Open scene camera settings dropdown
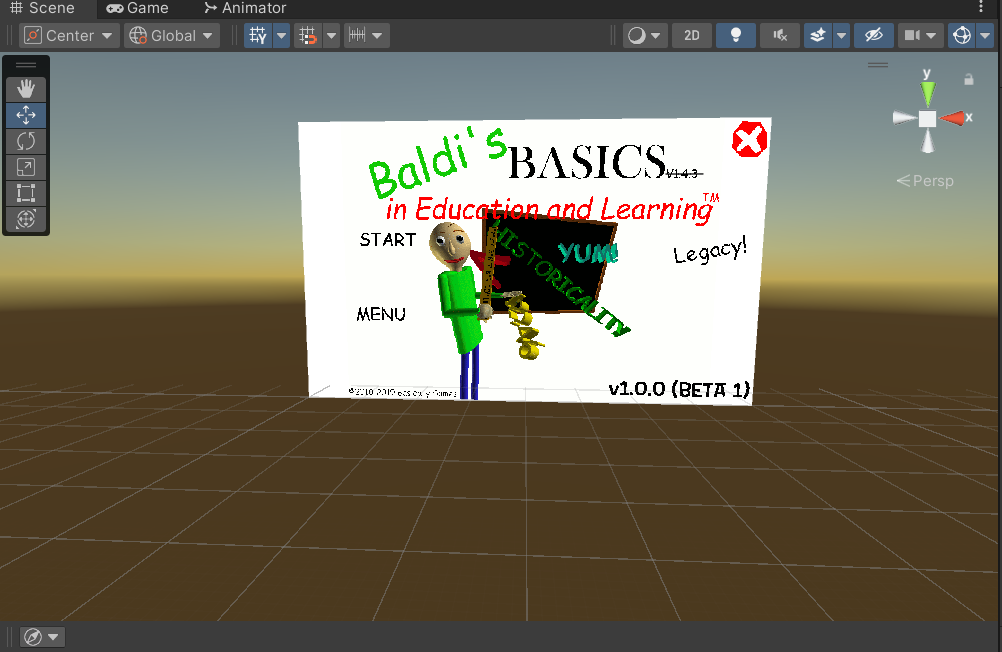1002x652 pixels. coord(920,36)
